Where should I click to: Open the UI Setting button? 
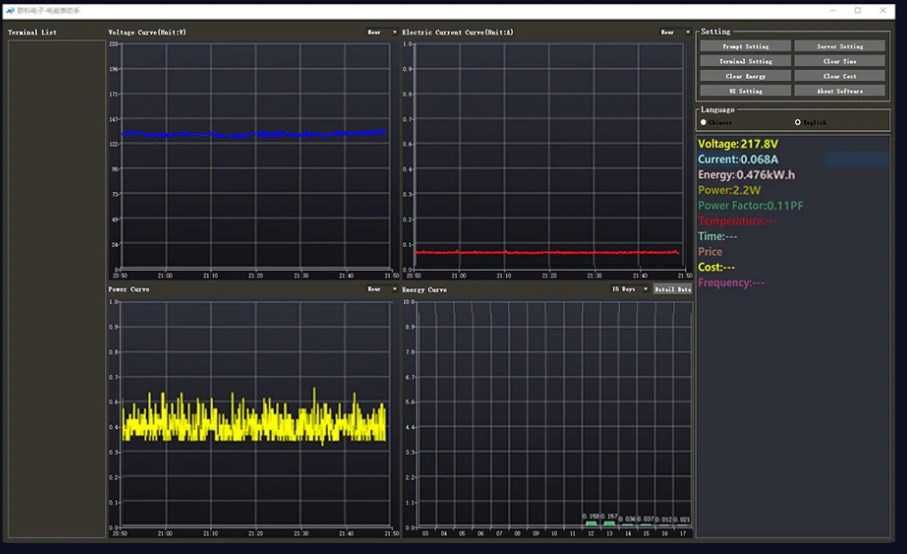(745, 91)
